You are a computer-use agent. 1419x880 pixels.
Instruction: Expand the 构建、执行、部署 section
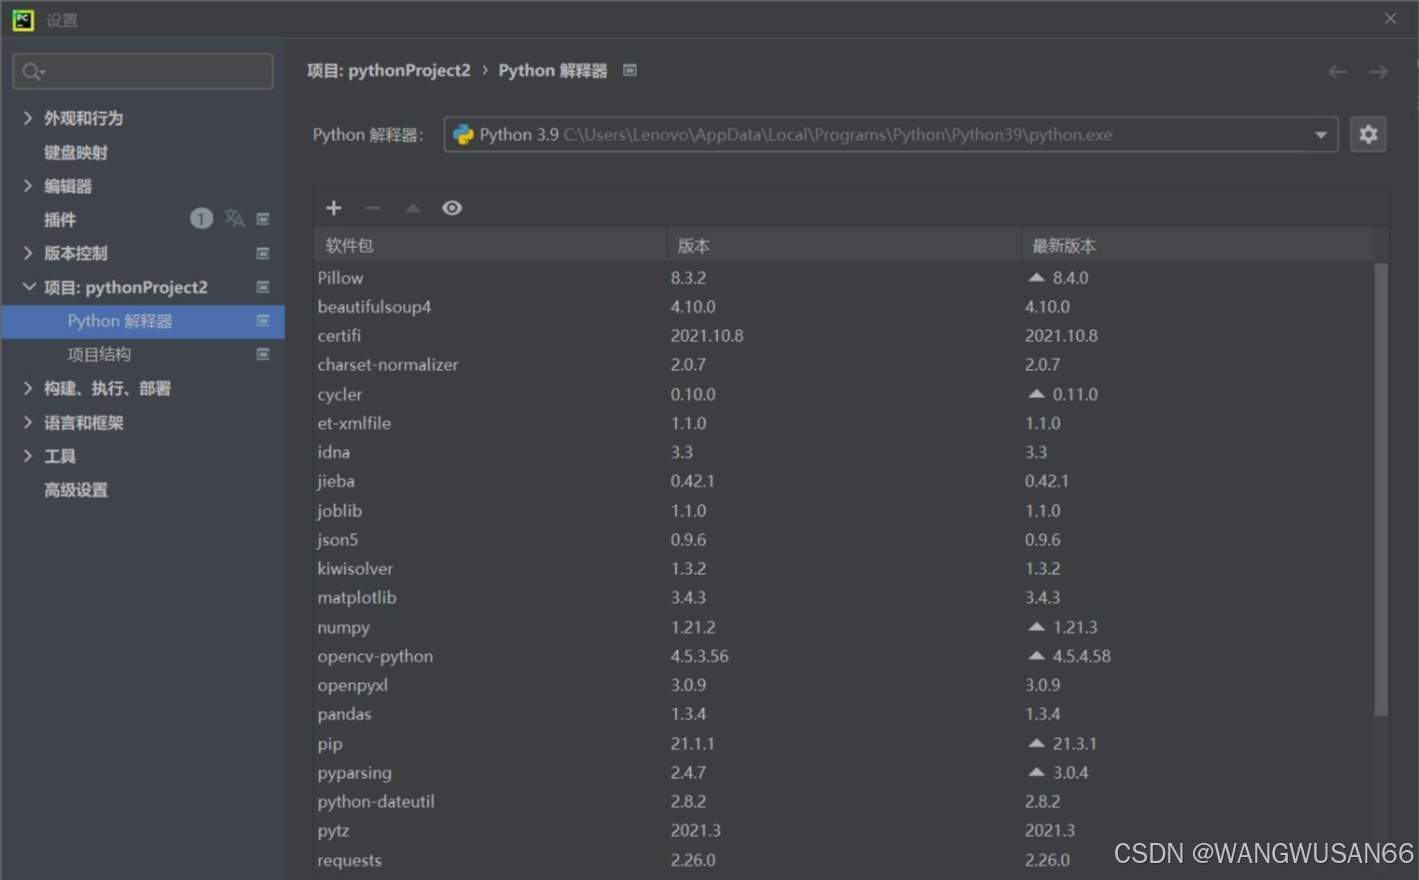pos(28,388)
